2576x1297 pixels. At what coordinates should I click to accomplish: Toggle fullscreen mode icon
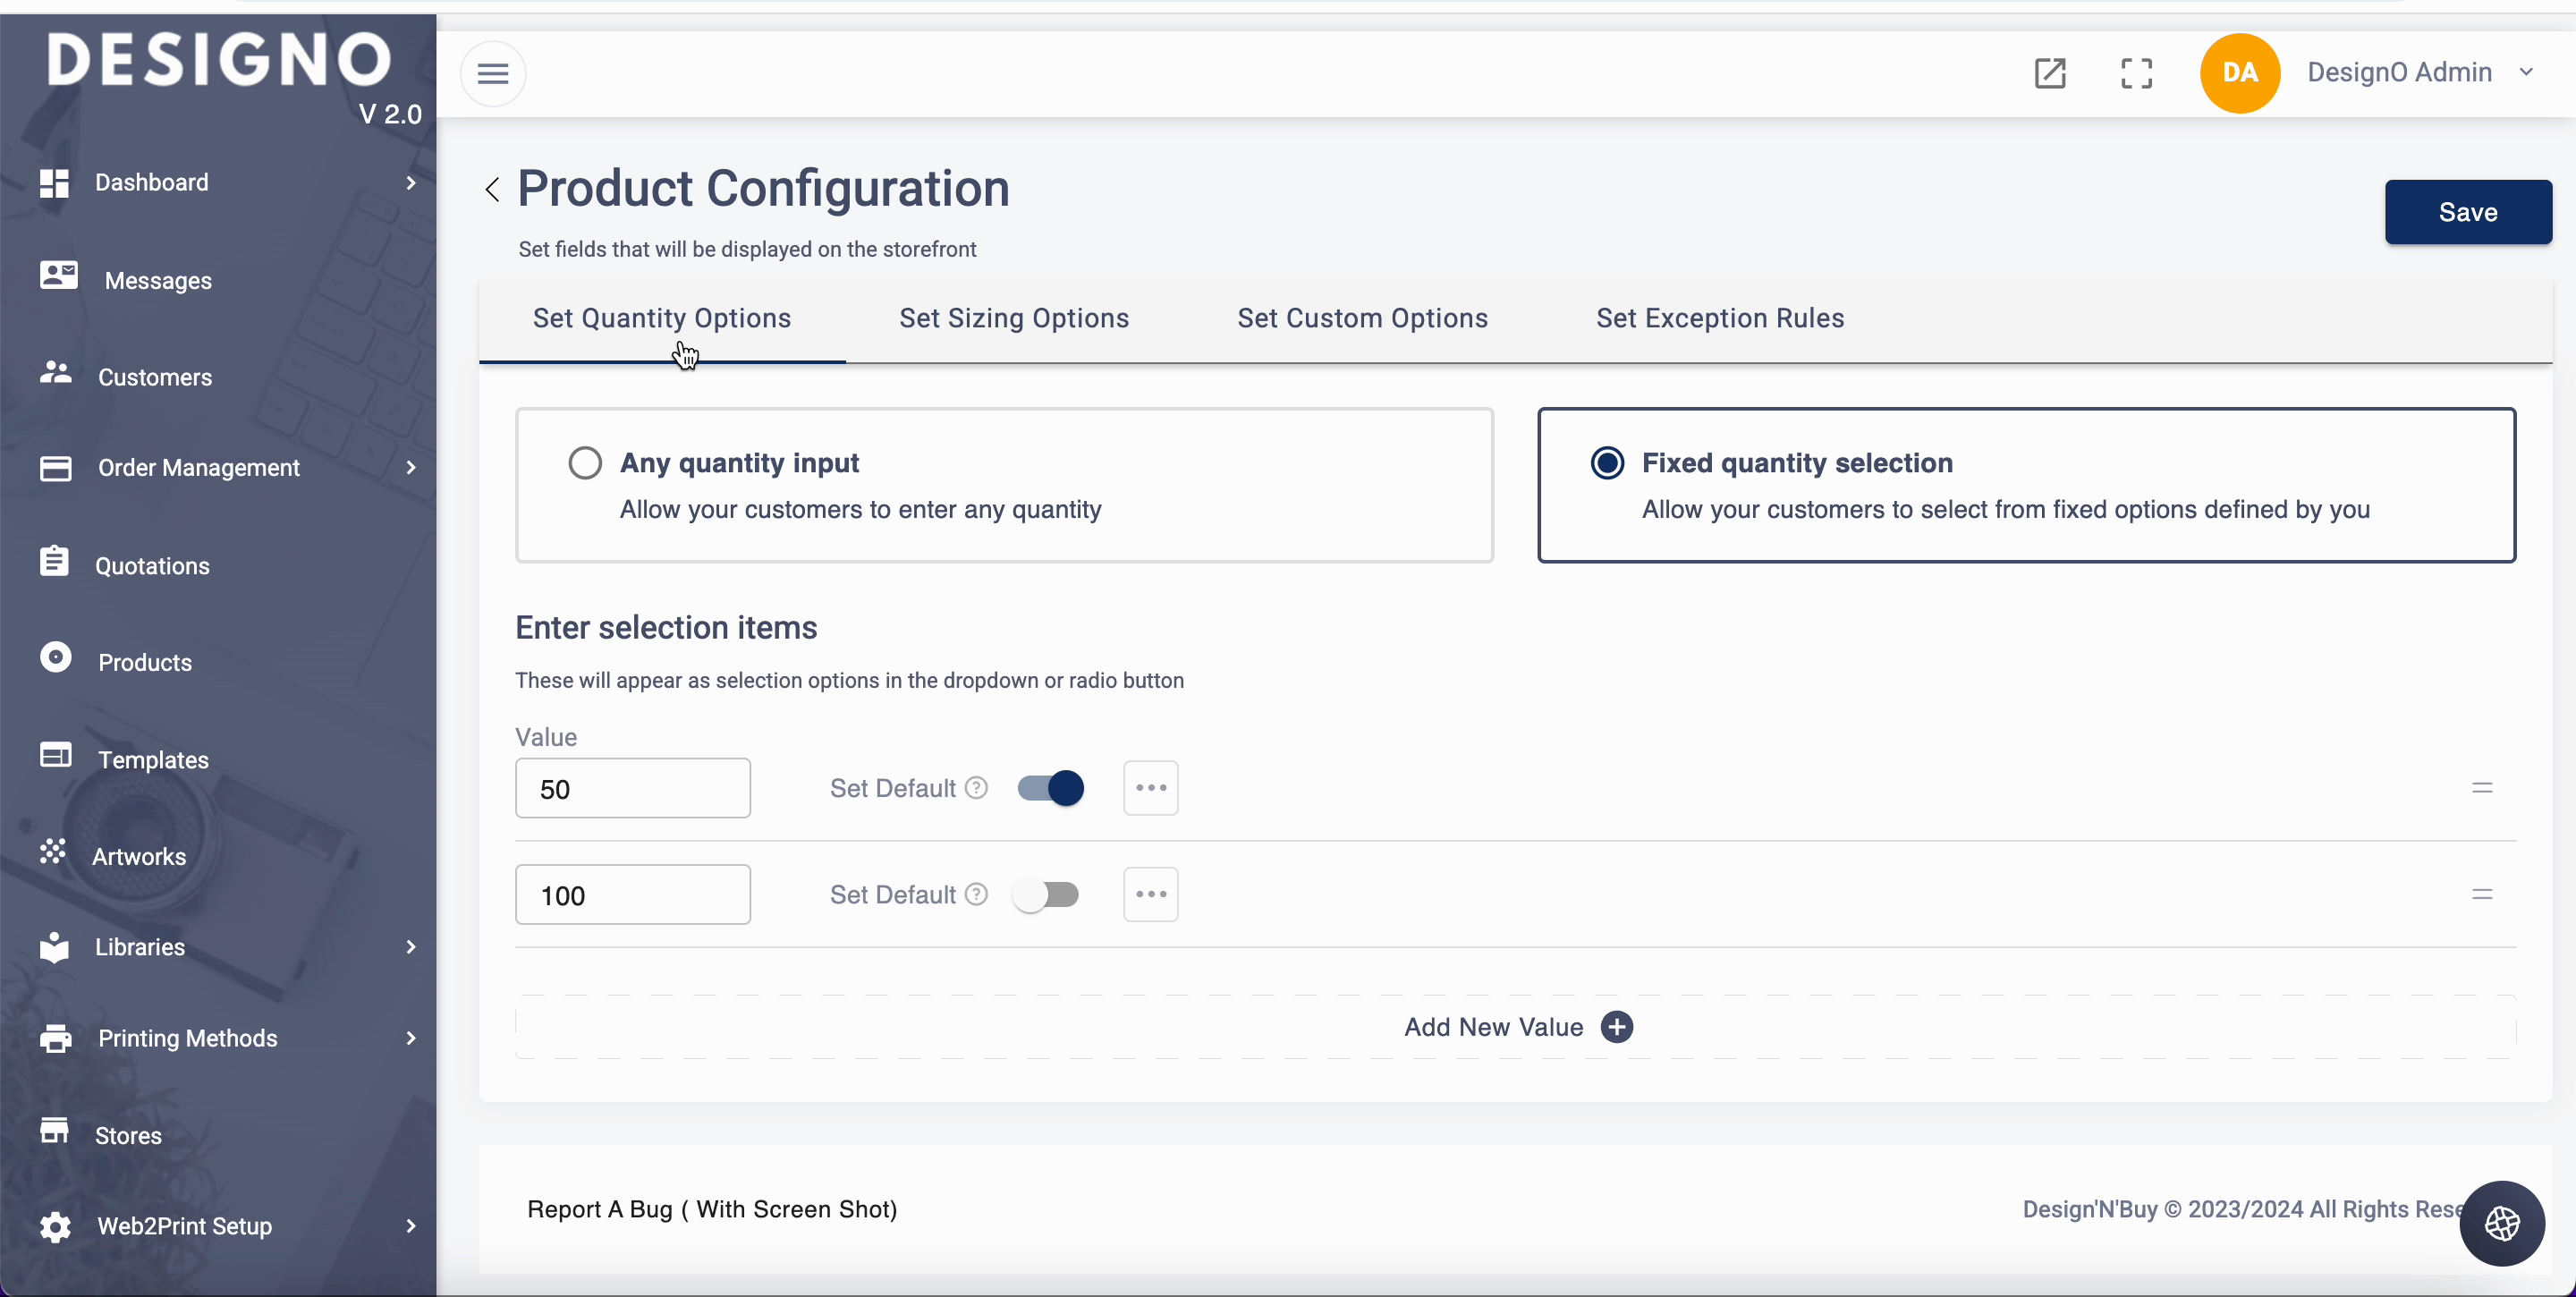pos(2136,73)
